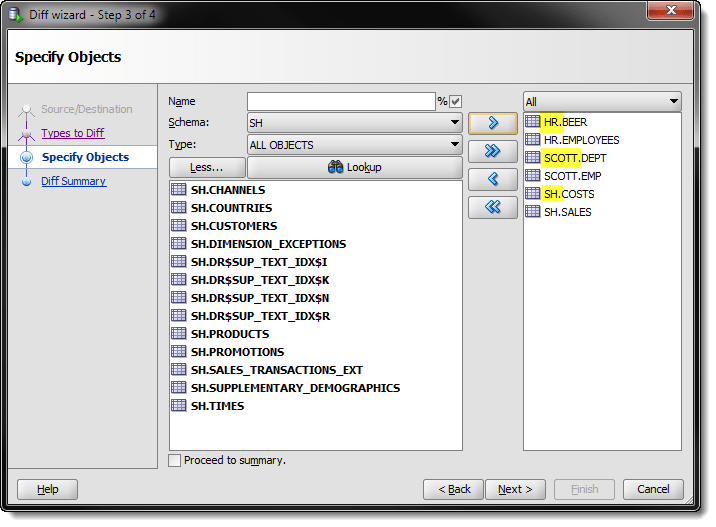Click table icon beside HR.BEER
The image size is (716, 527).
click(x=532, y=121)
